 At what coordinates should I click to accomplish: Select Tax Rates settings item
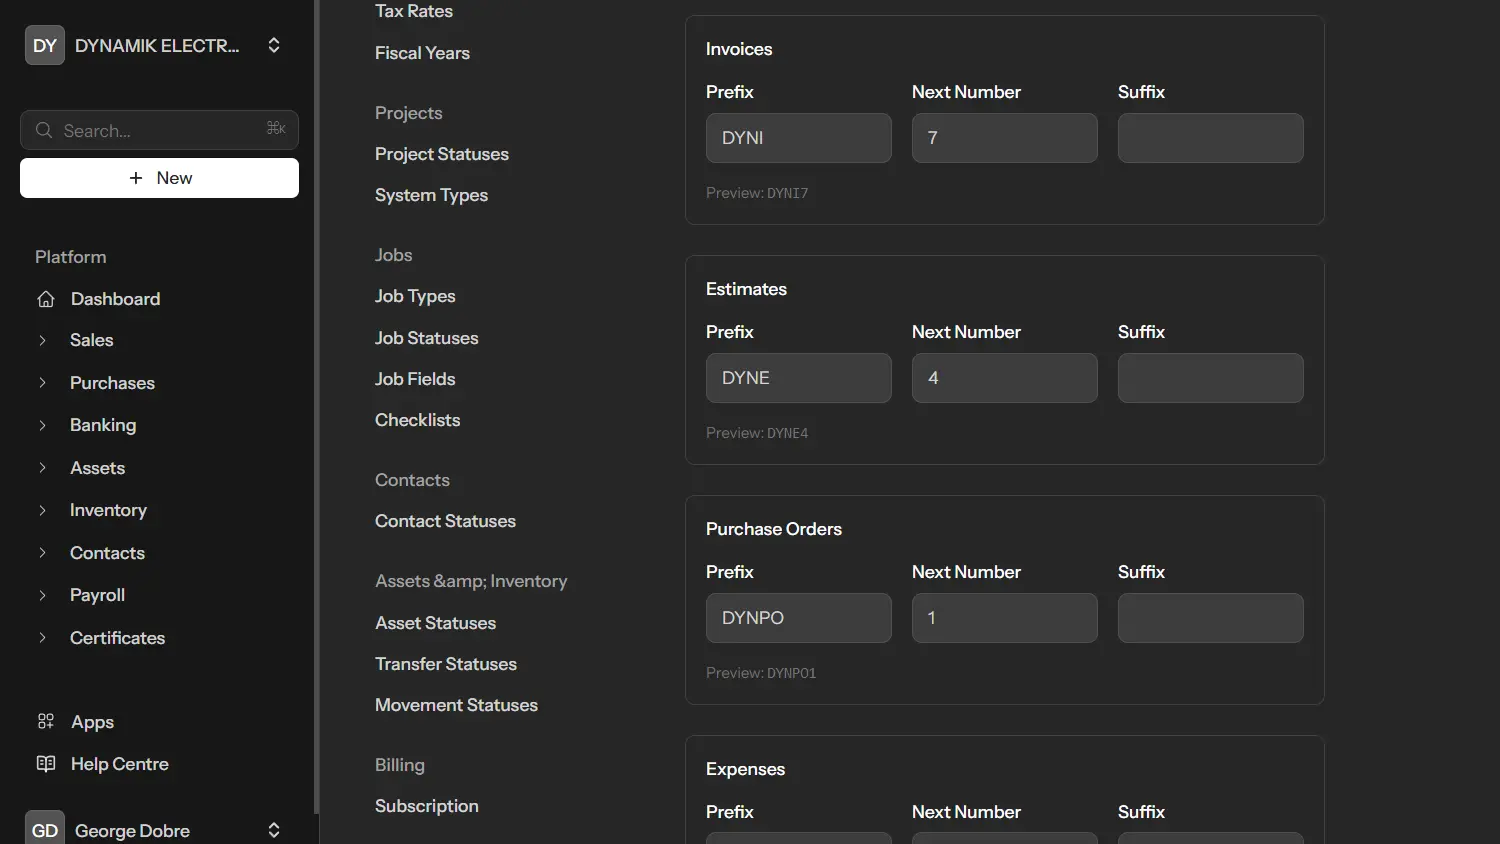(x=414, y=11)
